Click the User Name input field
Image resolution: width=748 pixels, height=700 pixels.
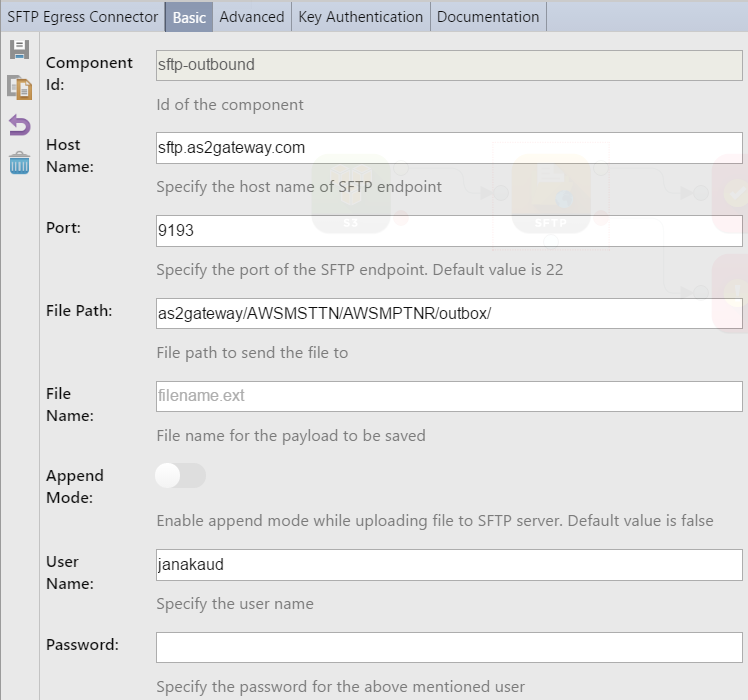(x=449, y=565)
